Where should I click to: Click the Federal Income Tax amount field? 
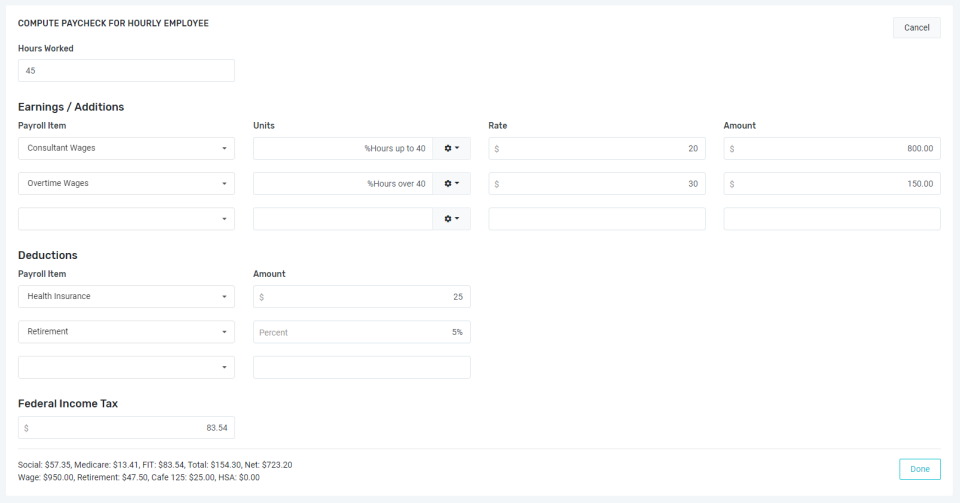click(126, 427)
